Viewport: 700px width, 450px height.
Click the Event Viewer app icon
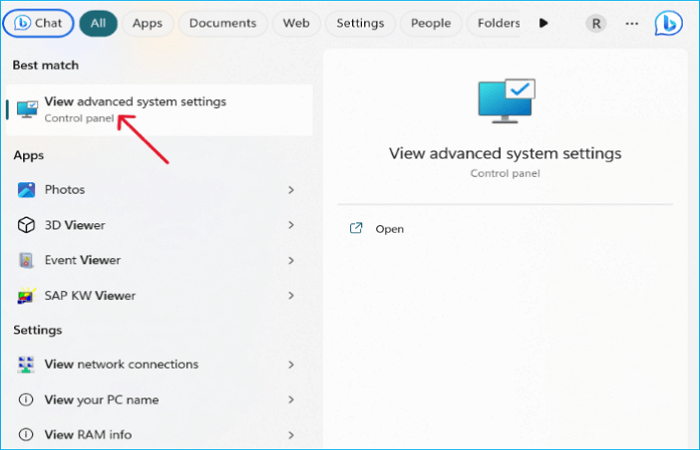tap(27, 260)
